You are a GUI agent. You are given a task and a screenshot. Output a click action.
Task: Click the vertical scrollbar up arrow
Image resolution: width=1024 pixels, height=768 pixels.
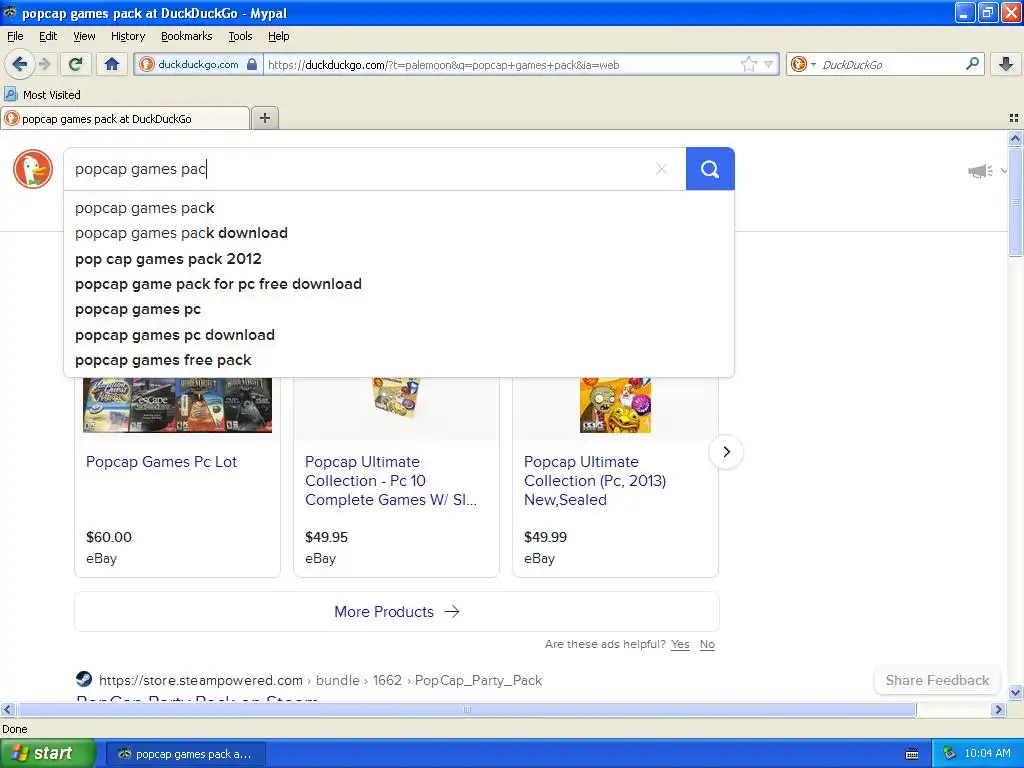pos(1015,138)
